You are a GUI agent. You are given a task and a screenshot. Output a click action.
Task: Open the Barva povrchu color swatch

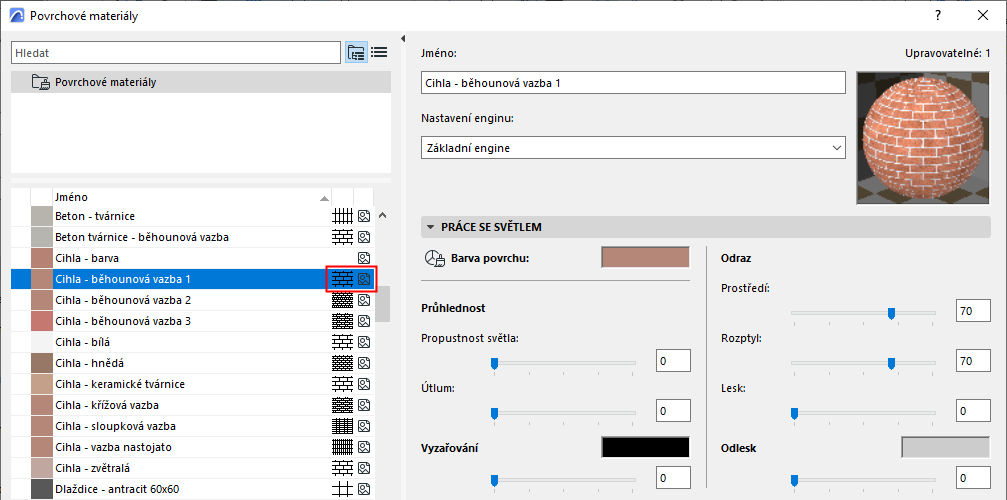point(645,257)
